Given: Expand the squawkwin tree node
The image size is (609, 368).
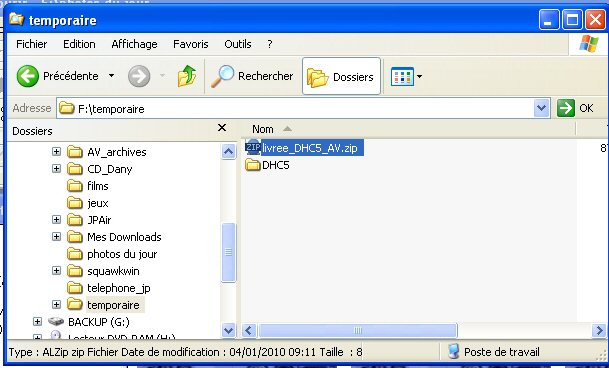Looking at the screenshot, I should point(56,270).
